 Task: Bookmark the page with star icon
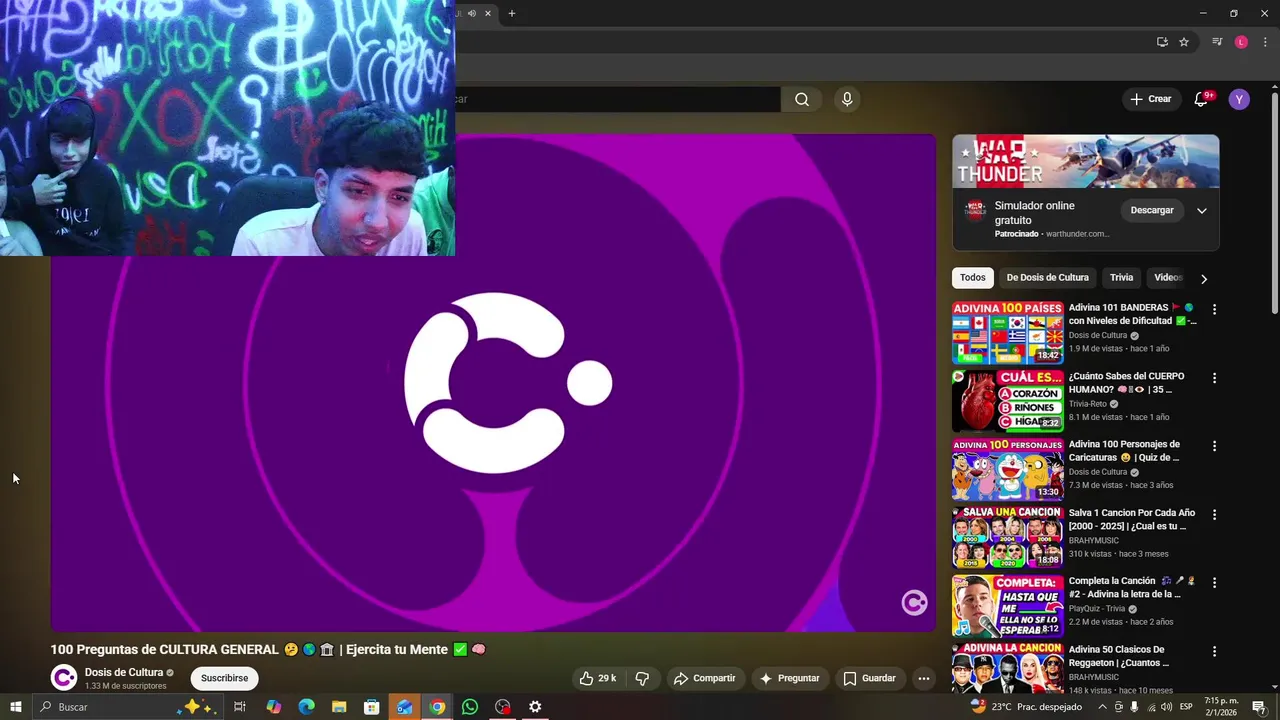coord(1184,42)
